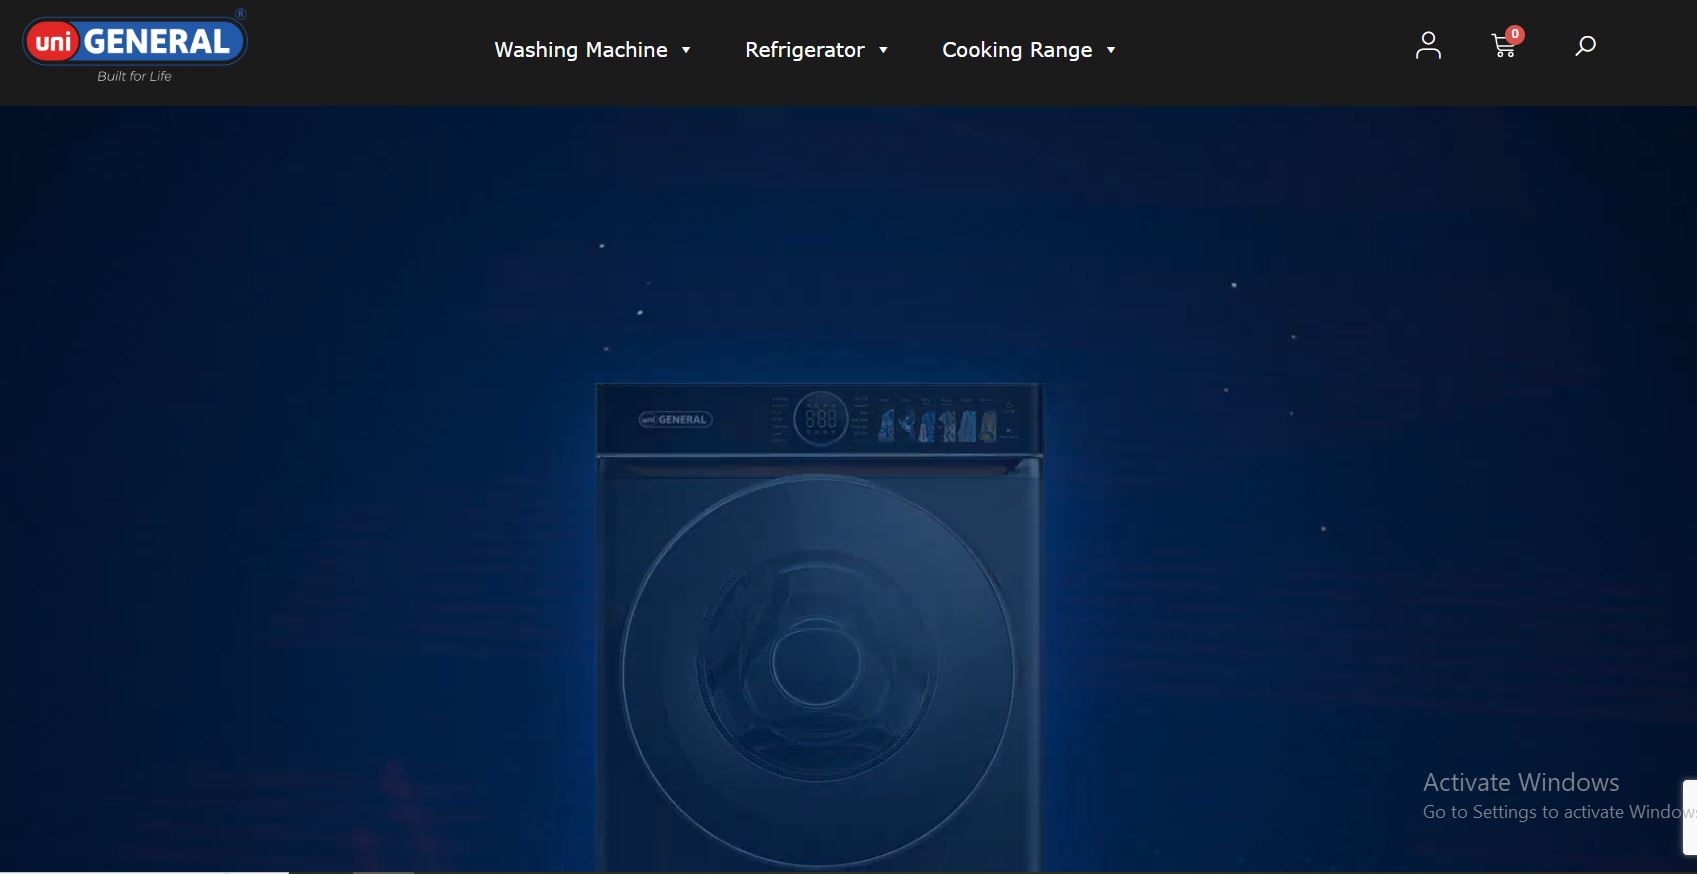Expand the Washing Machine dropdown arrow
Screen dimensions: 1697x874
pos(686,50)
